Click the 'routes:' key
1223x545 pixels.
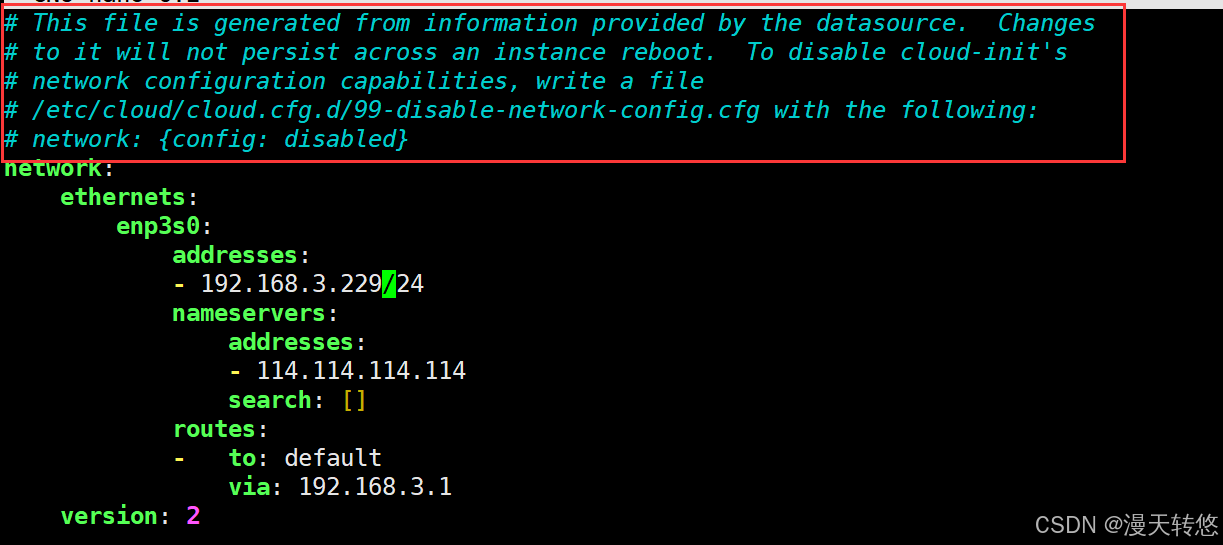[220, 430]
